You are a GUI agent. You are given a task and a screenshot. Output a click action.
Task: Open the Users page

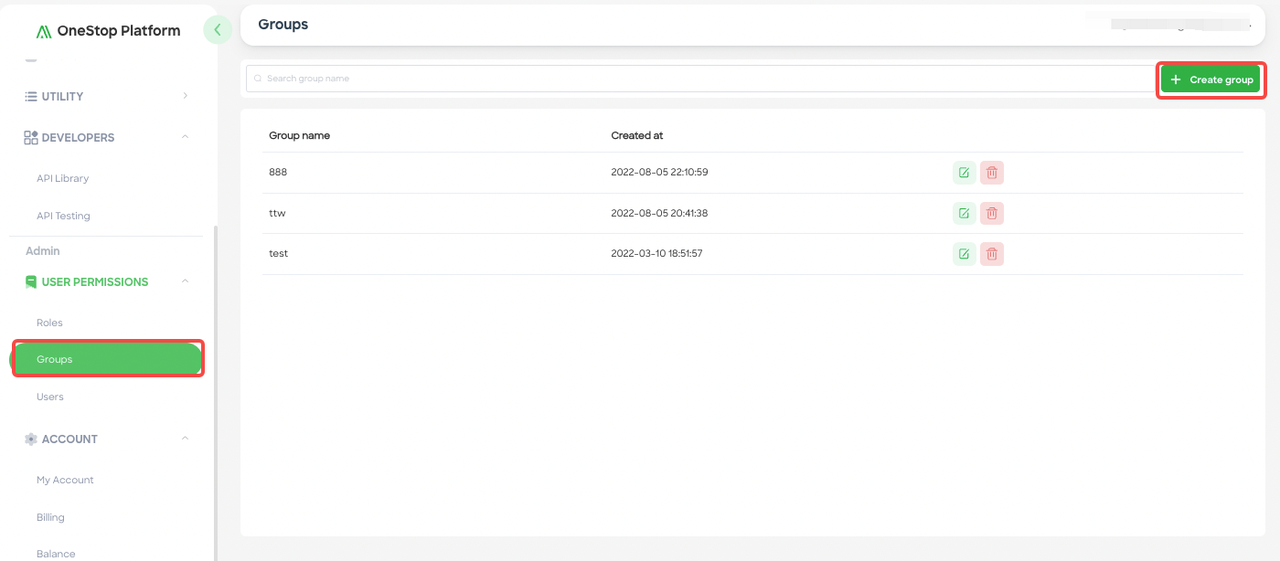(x=50, y=397)
